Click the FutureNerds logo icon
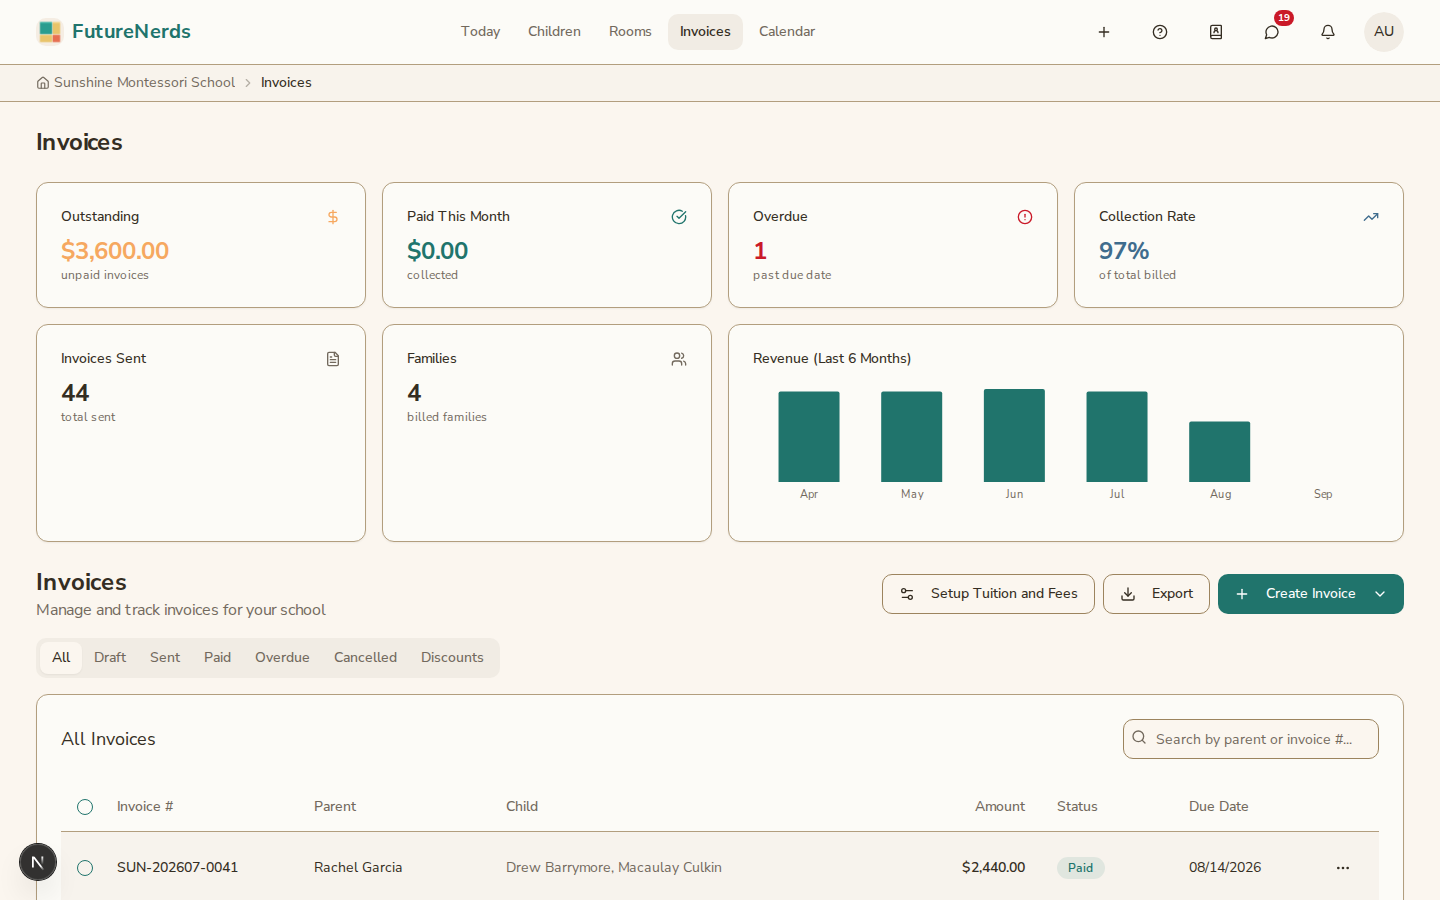Viewport: 1440px width, 900px height. (49, 32)
